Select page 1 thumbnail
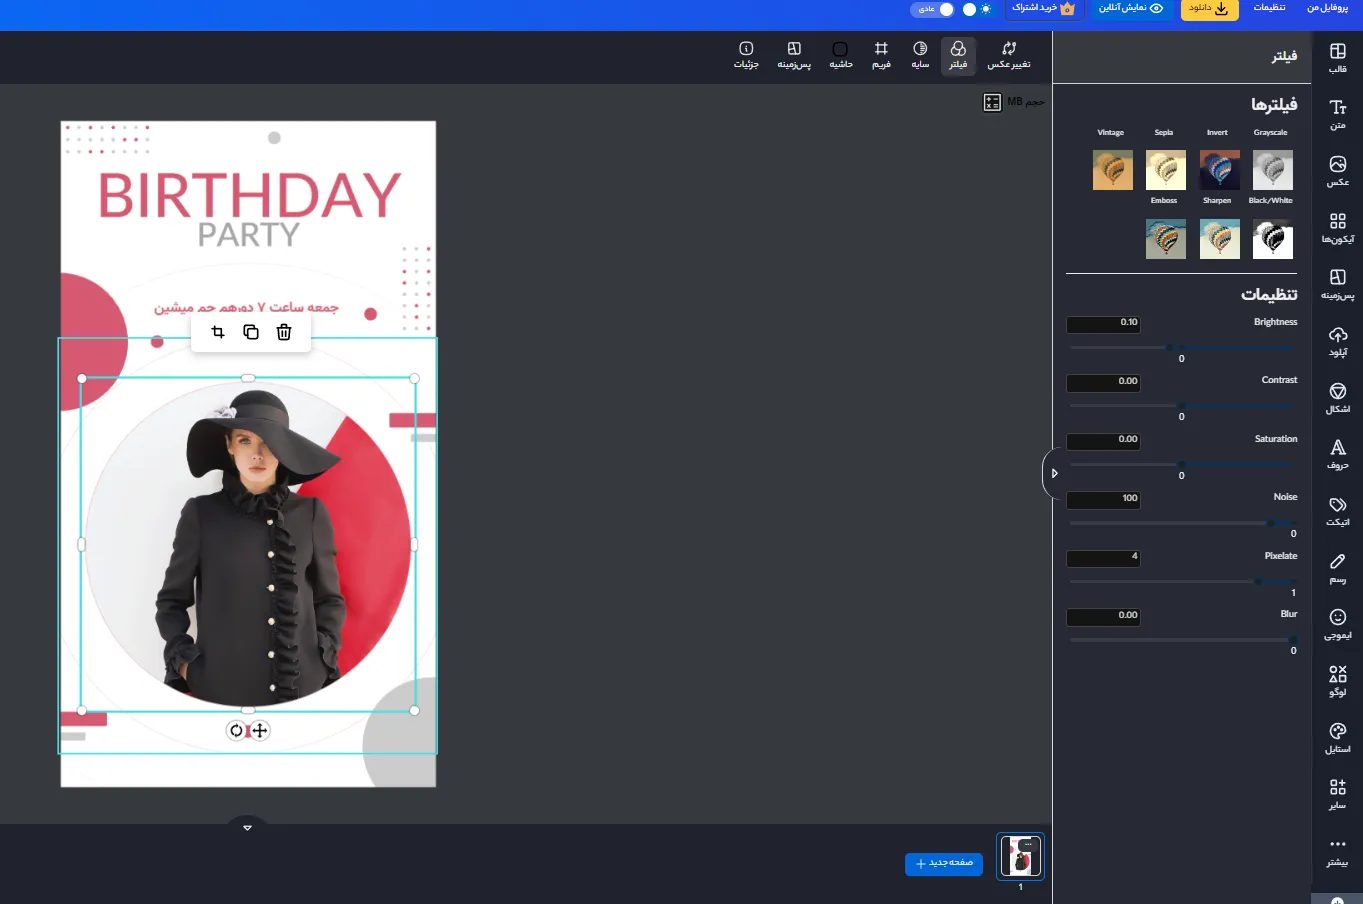Viewport: 1363px width, 904px height. [1020, 856]
